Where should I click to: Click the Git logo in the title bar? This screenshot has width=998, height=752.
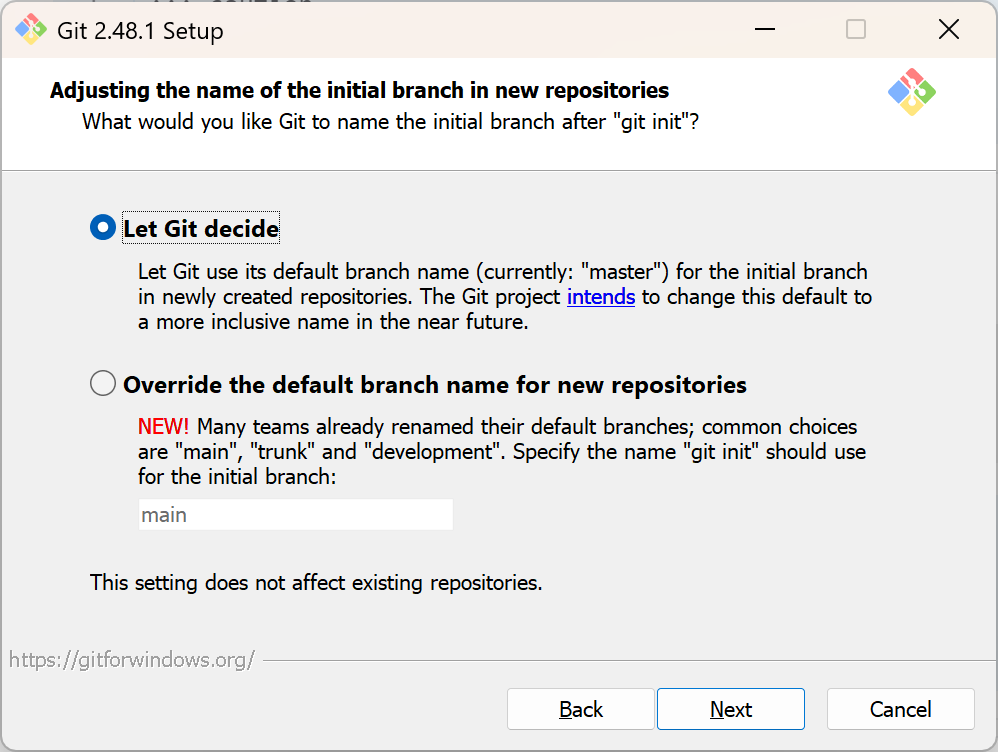click(x=31, y=30)
